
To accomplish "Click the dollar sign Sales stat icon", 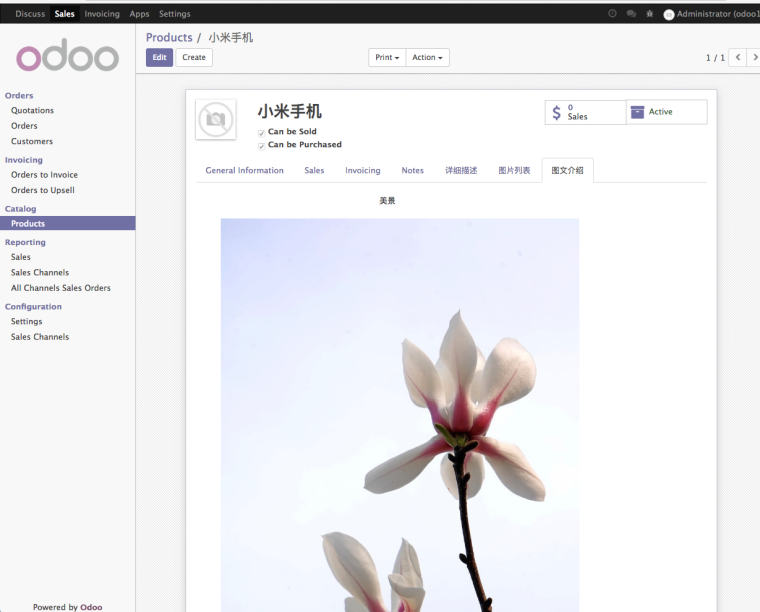I will (556, 112).
